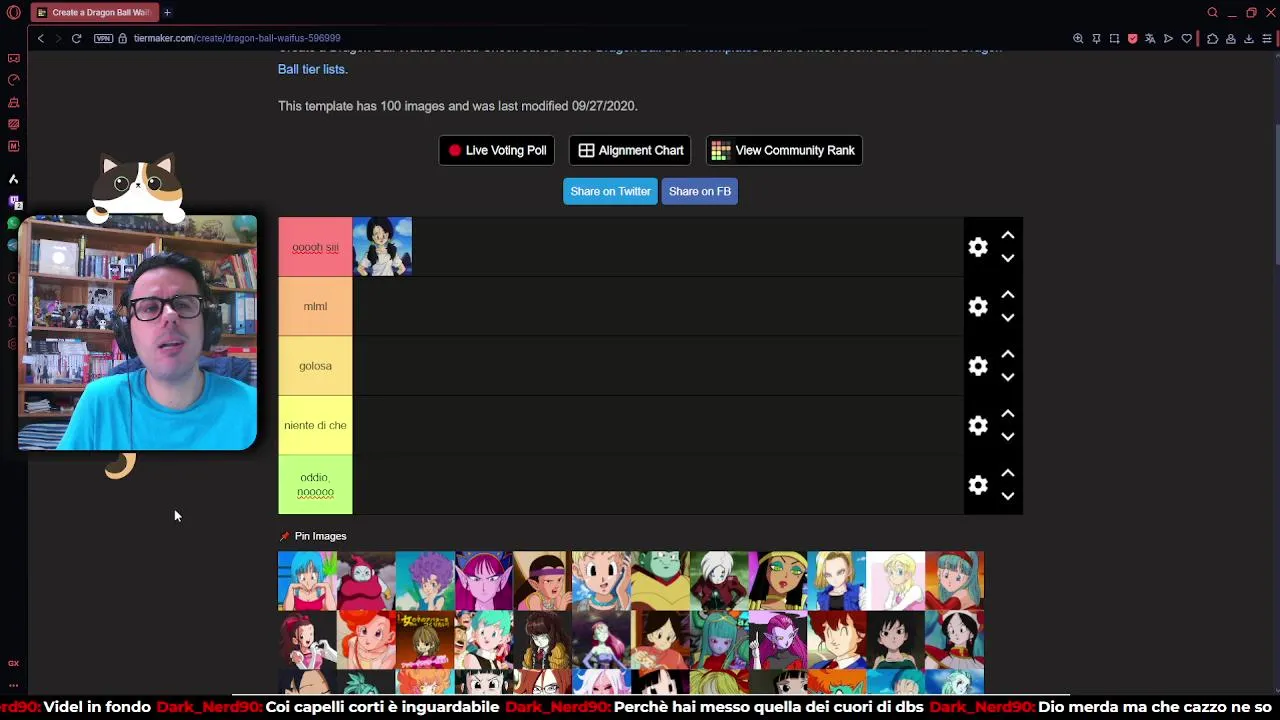Image resolution: width=1280 pixels, height=720 pixels.
Task: Toggle the VPN badge in address bar
Action: tap(103, 38)
